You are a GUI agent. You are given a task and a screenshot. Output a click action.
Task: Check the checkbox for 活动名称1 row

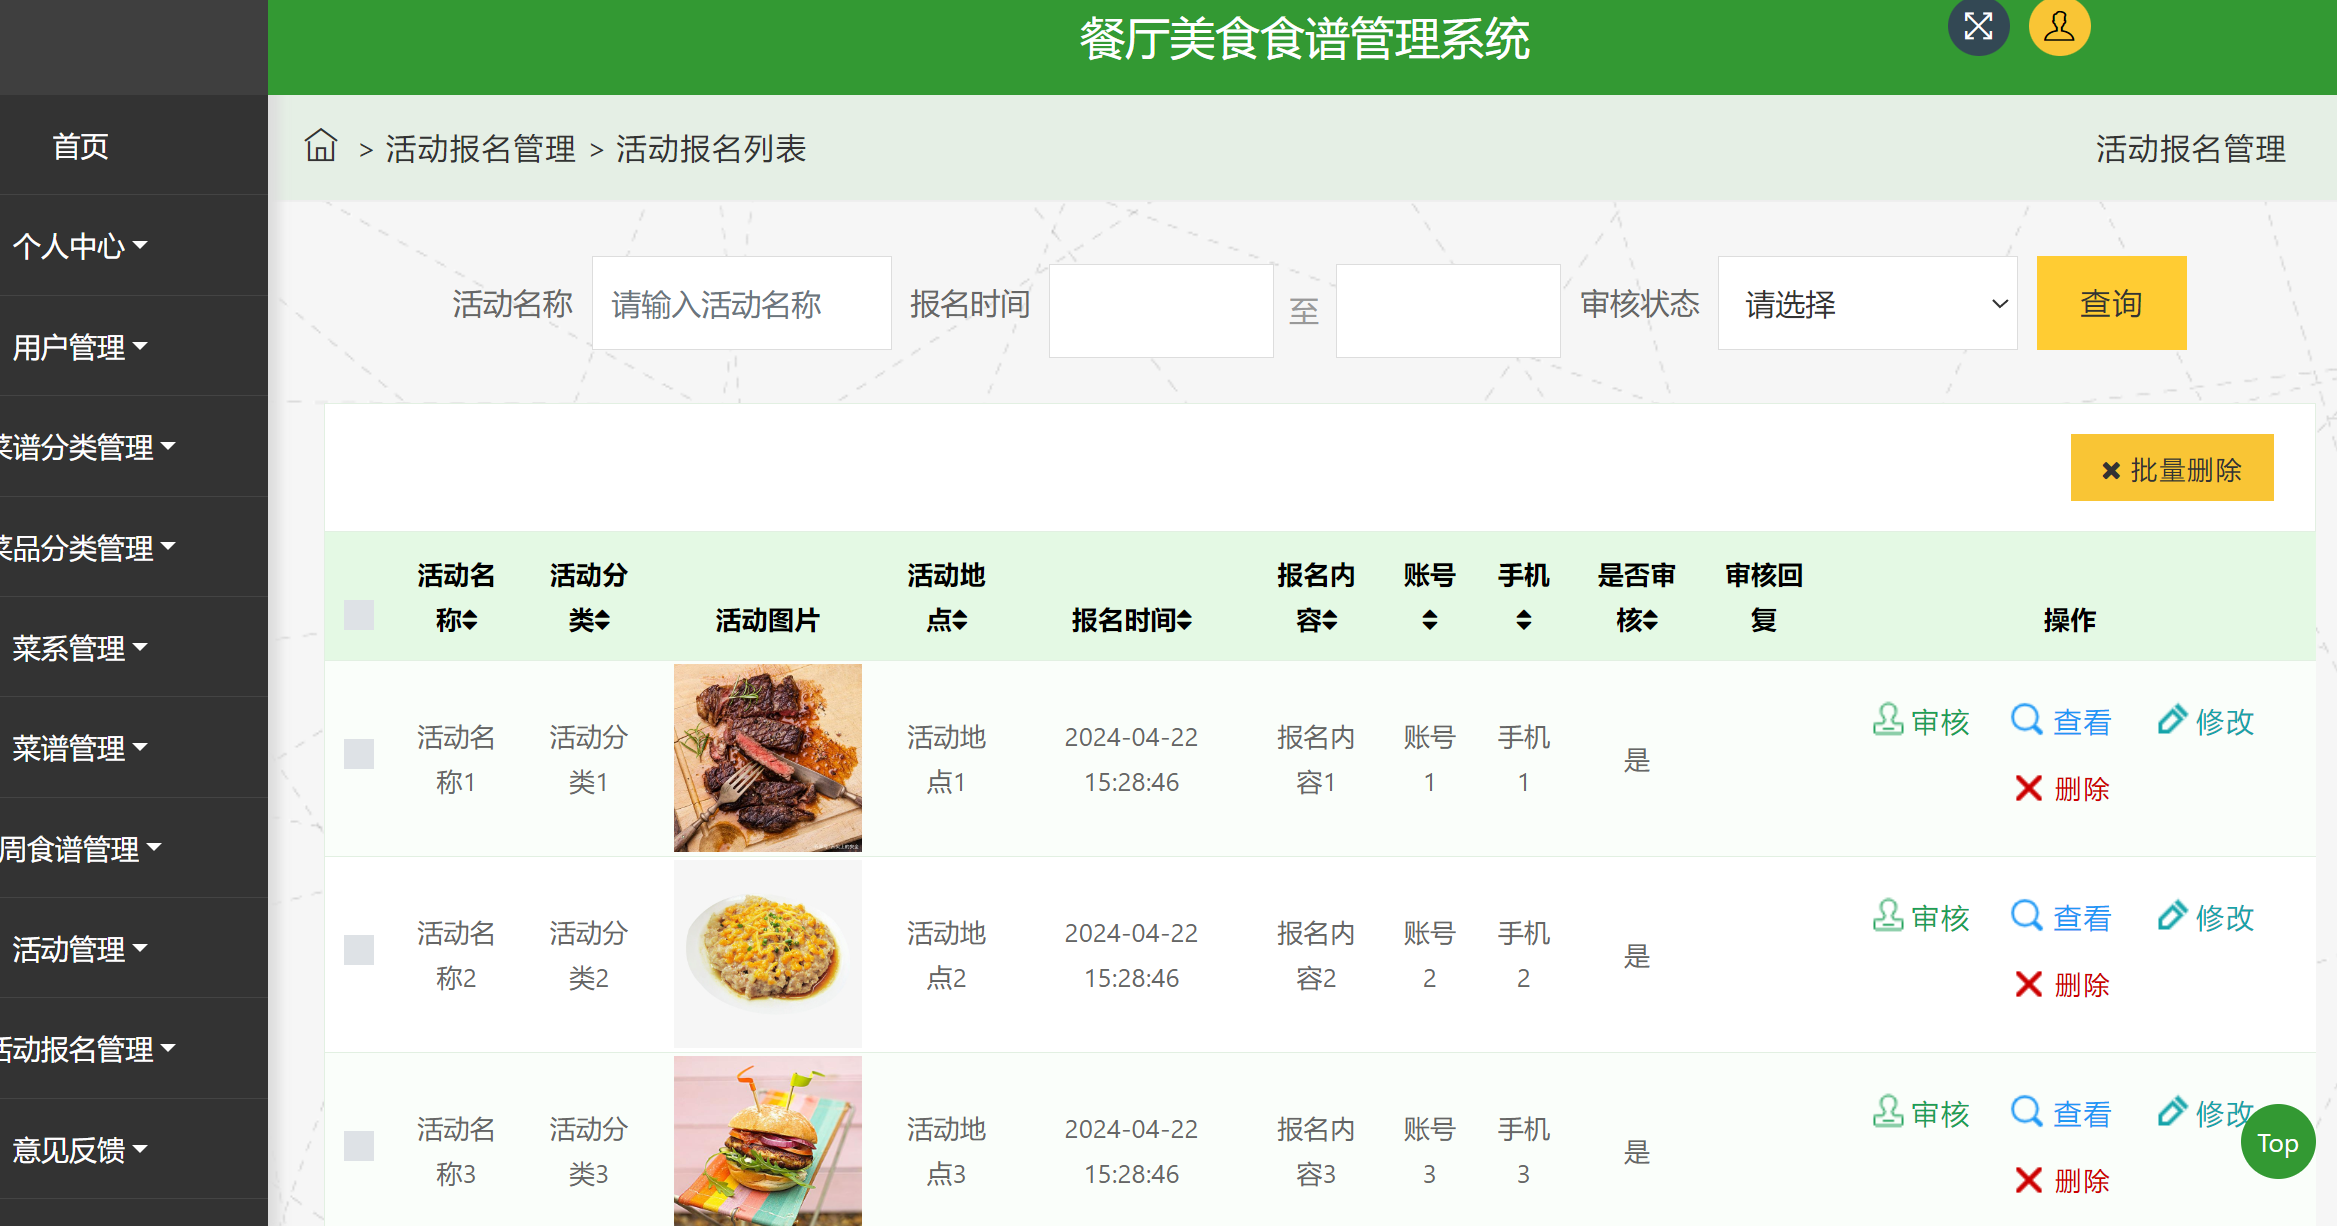(x=359, y=754)
